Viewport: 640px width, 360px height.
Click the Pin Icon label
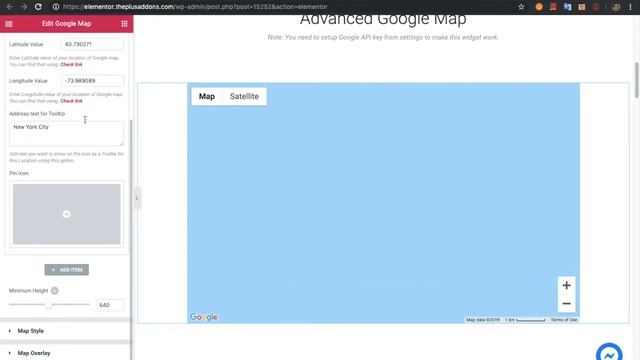pos(19,173)
